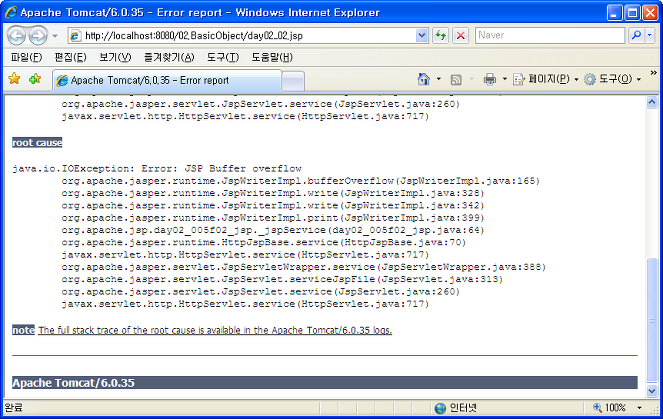Viewport: 663px width, 419px height.
Task: Open a new blank tab
Action: tap(293, 81)
